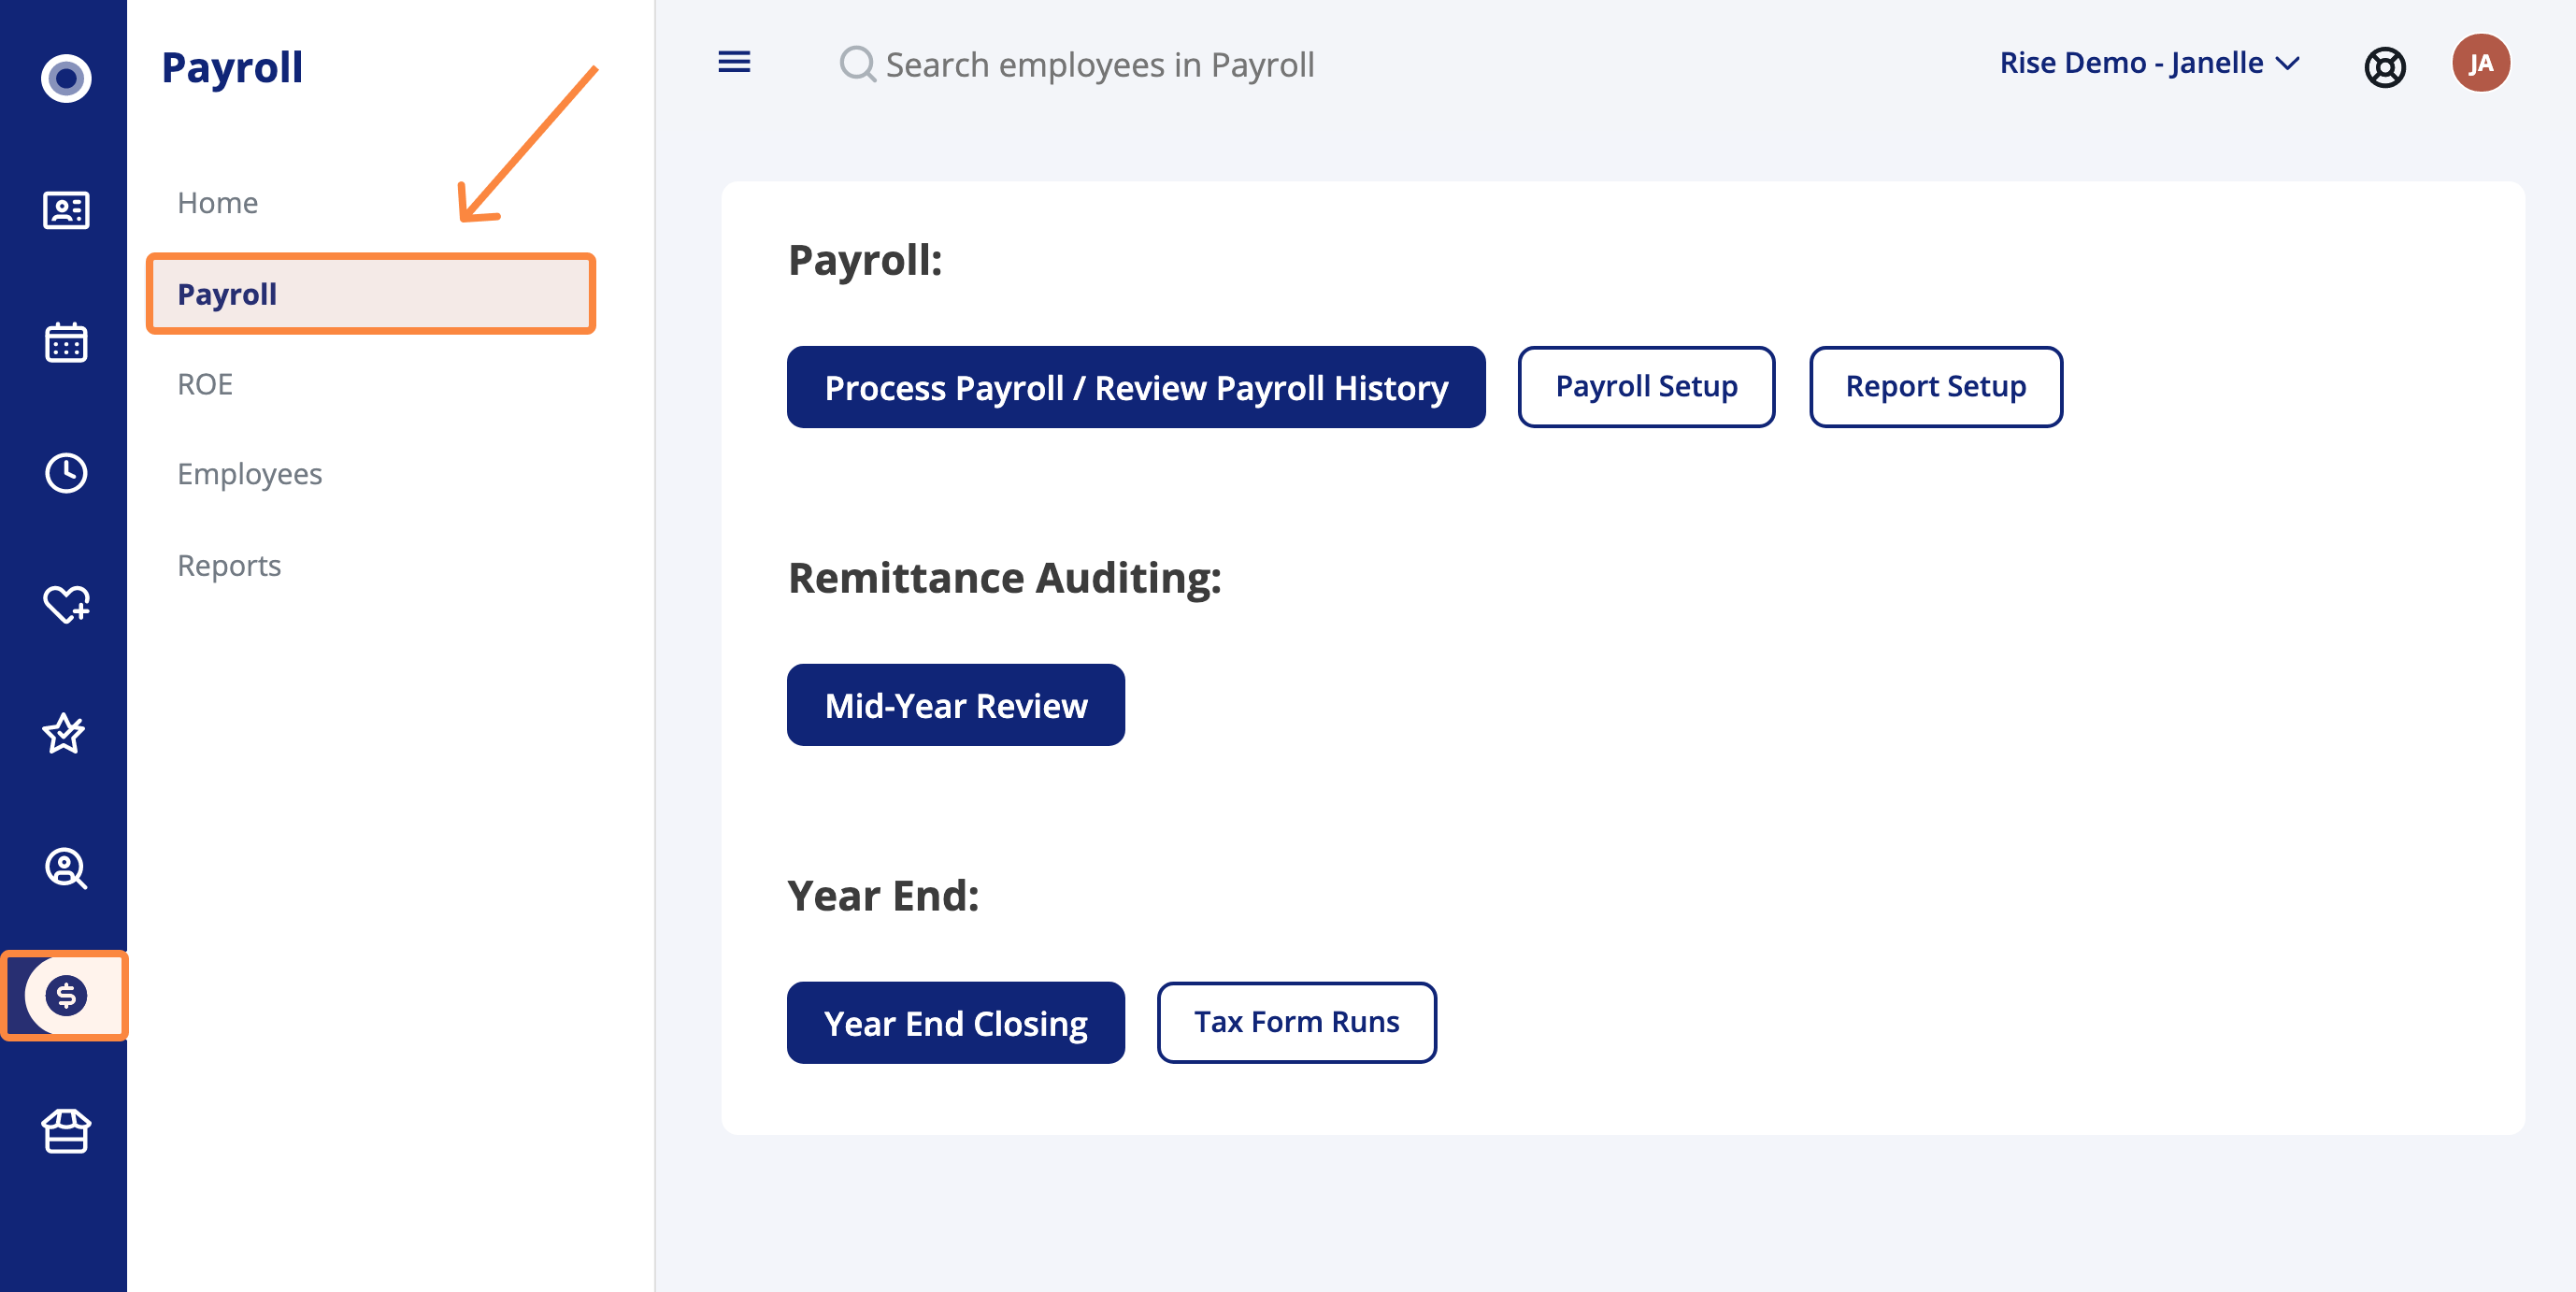Click Process Payroll / Review Payroll History
The width and height of the screenshot is (2576, 1292).
tap(1136, 387)
